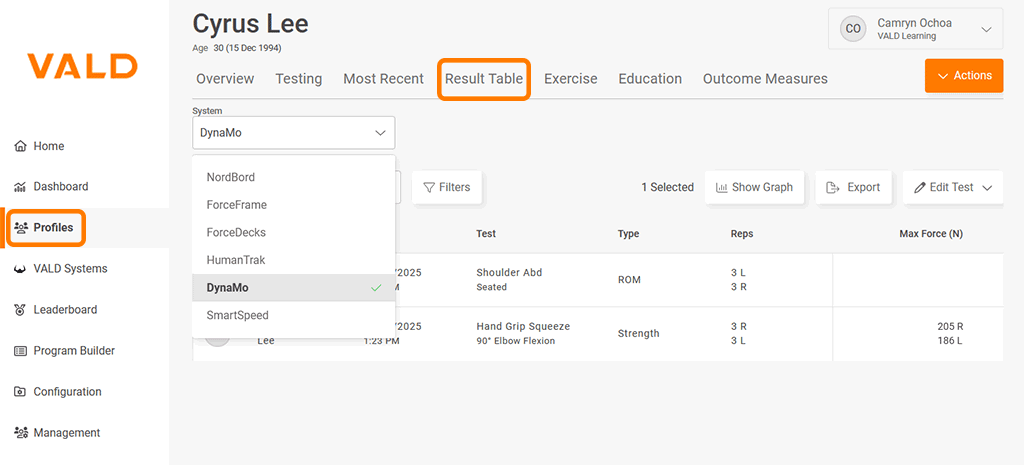Click the CO user avatar
Screen dimensions: 1024x465
tap(853, 29)
